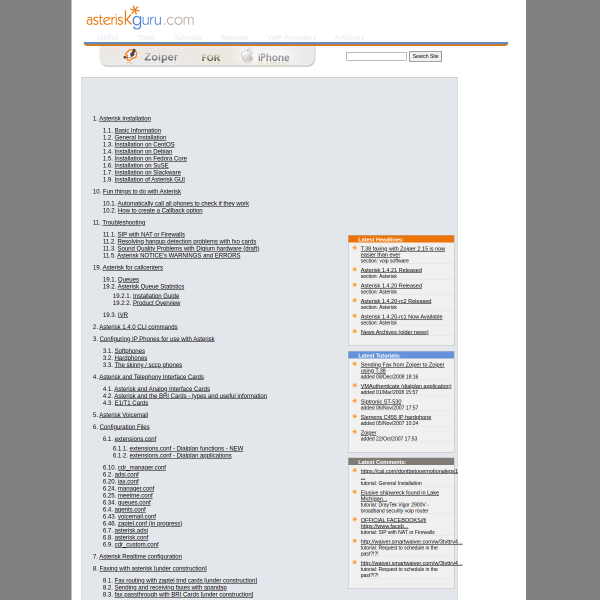
Task: Open the iax.conf link
Action: pyautogui.click(x=128, y=481)
